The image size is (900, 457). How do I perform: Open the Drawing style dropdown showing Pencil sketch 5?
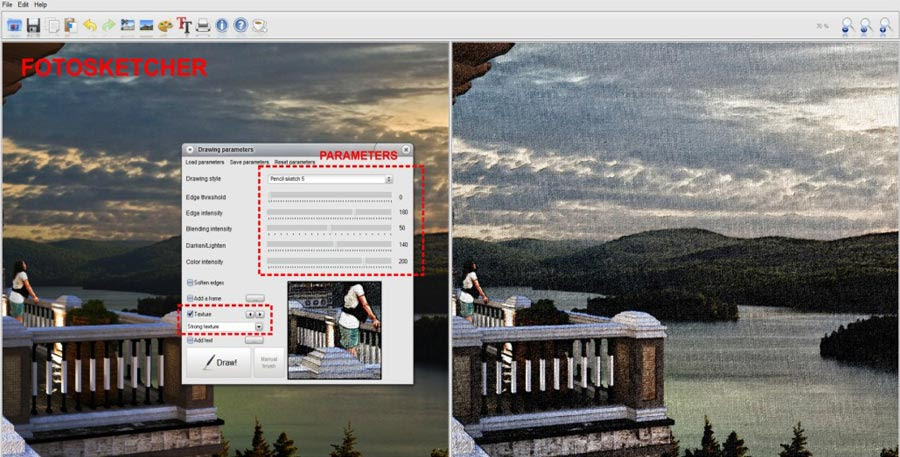click(330, 179)
